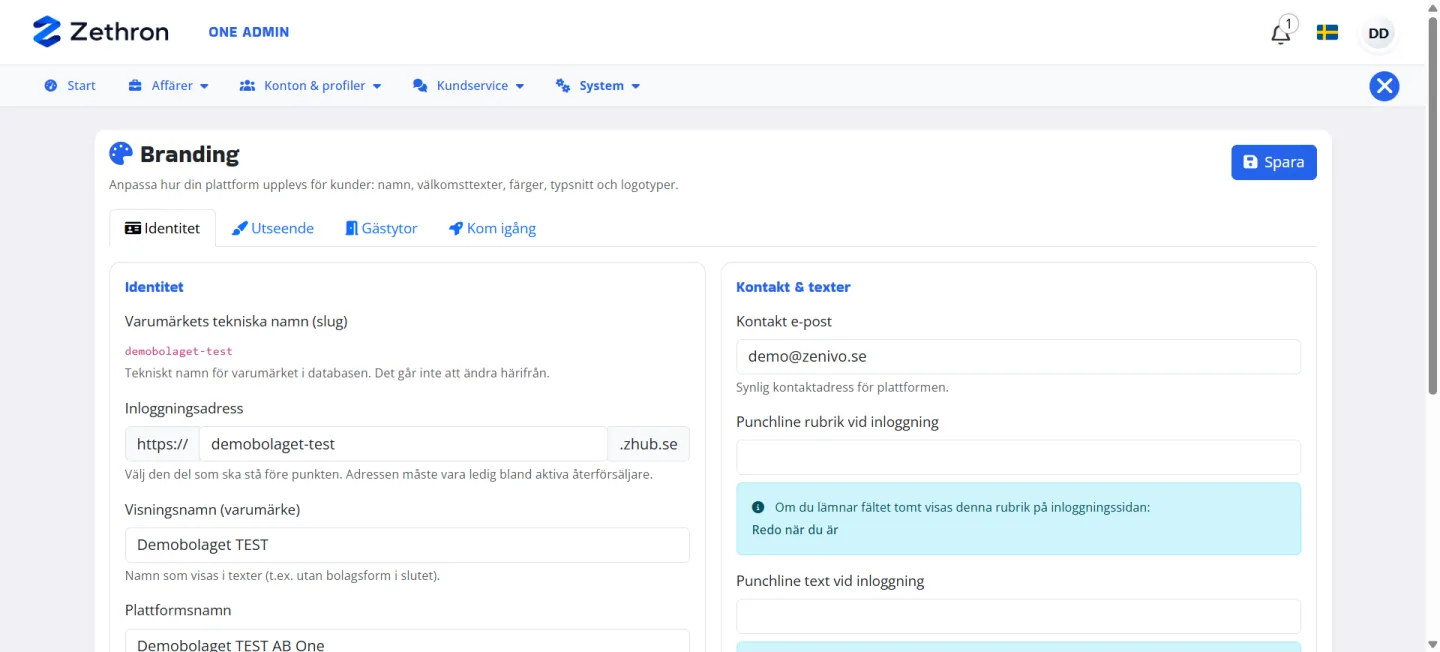Click the Start dashboard icon

pos(51,86)
